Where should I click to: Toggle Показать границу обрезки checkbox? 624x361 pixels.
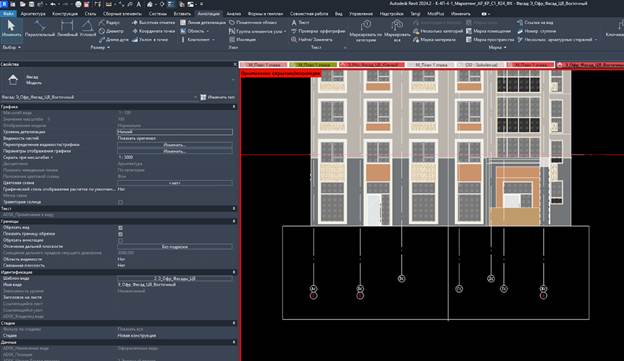pos(120,234)
